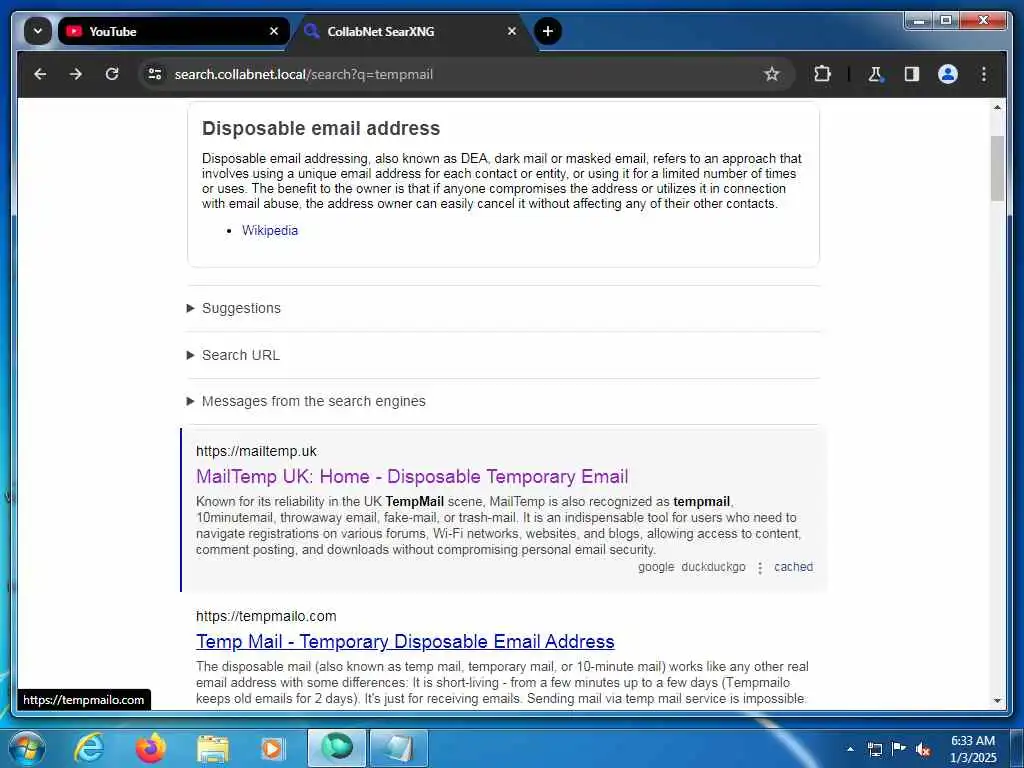
Task: Click the https://mailtemp.uk URL text
Action: [x=256, y=451]
